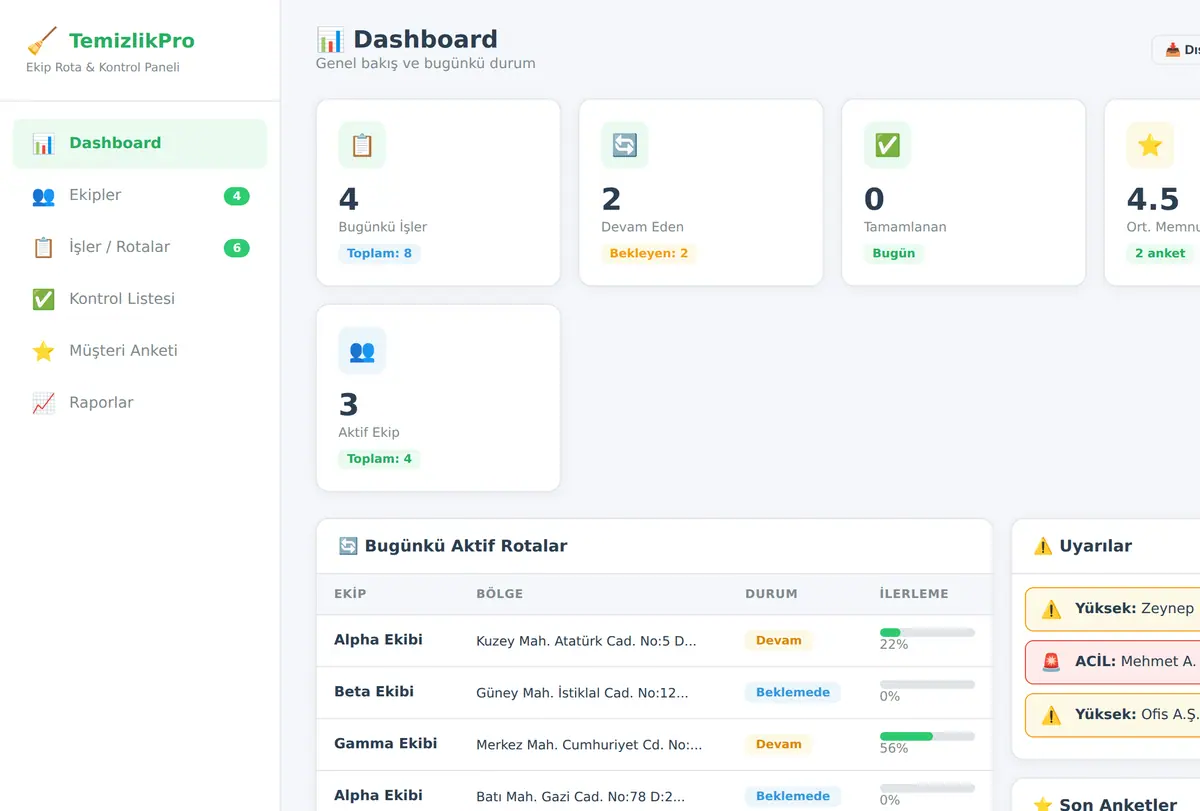Click the checkmark icon on Tamamlanan card
Image resolution: width=1200 pixels, height=811 pixels.
888,145
